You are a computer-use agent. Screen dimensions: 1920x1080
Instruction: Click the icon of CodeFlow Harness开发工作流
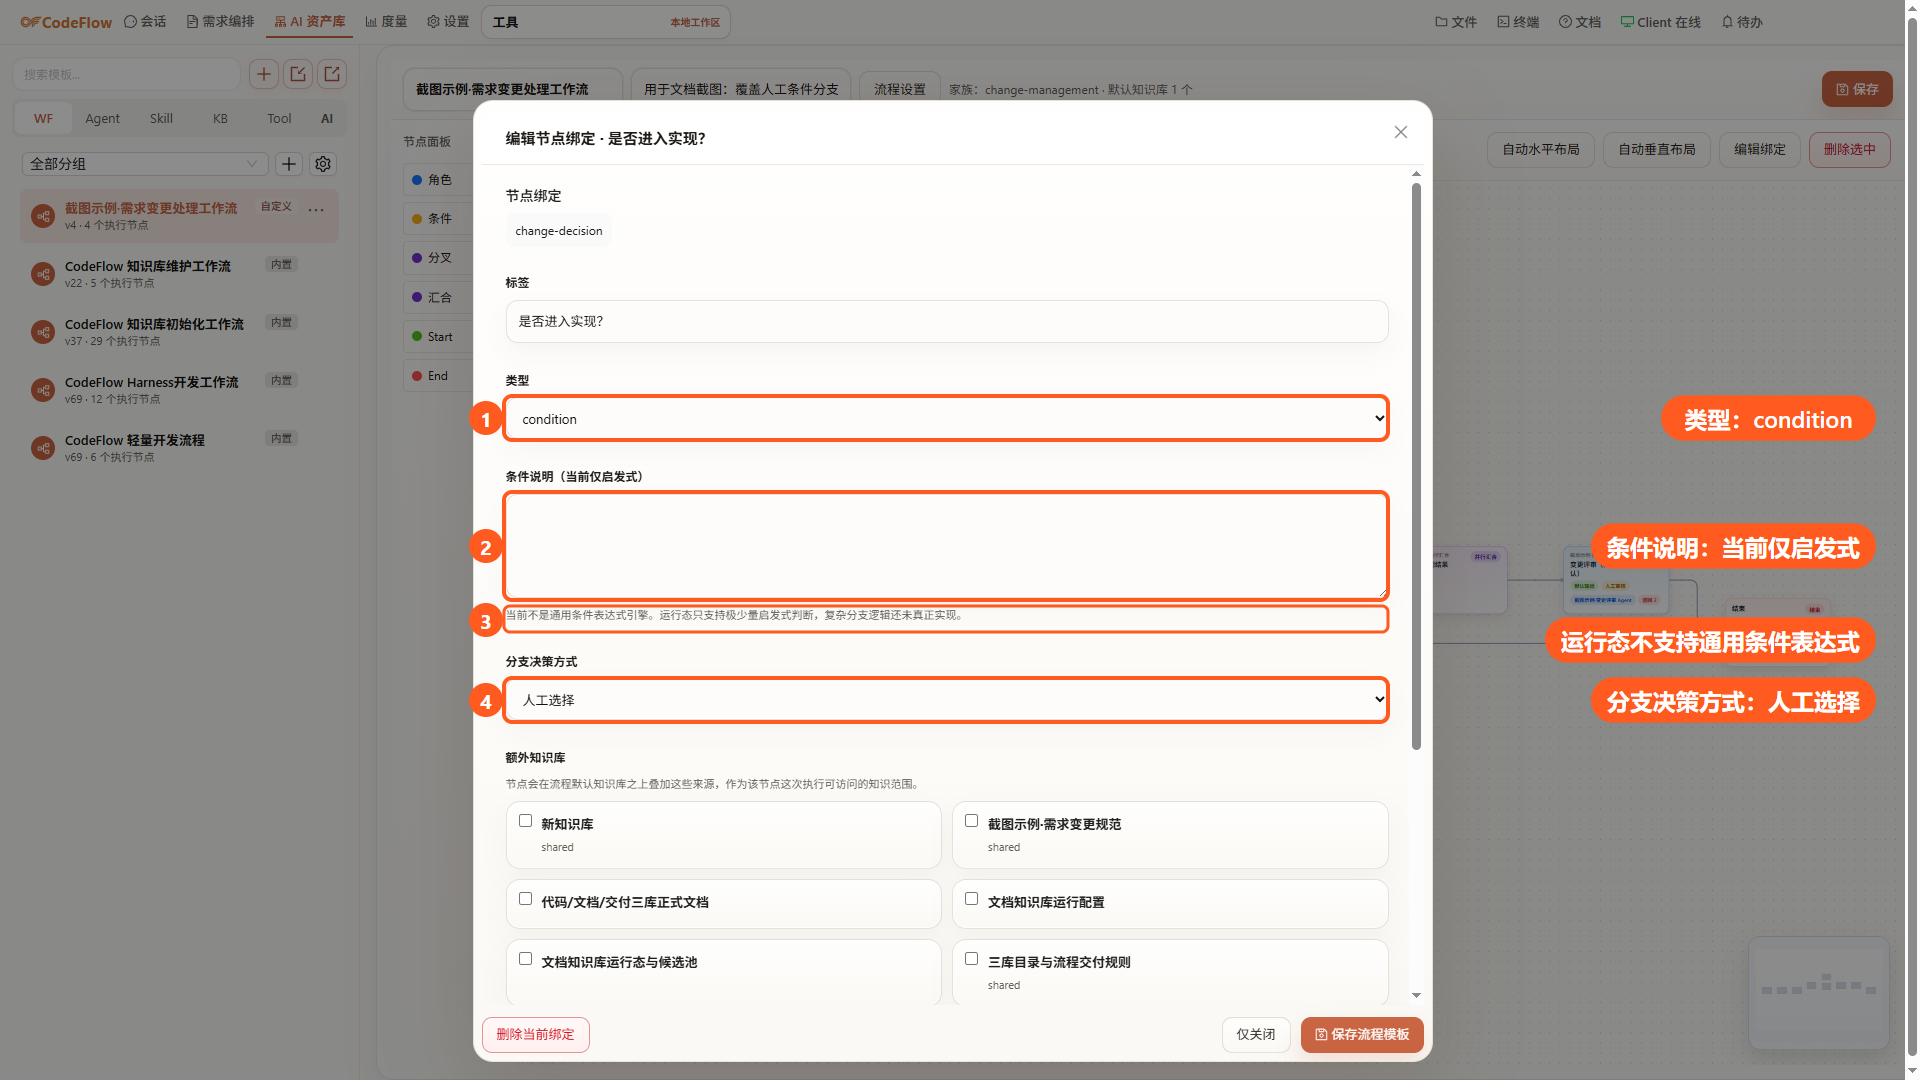43,390
